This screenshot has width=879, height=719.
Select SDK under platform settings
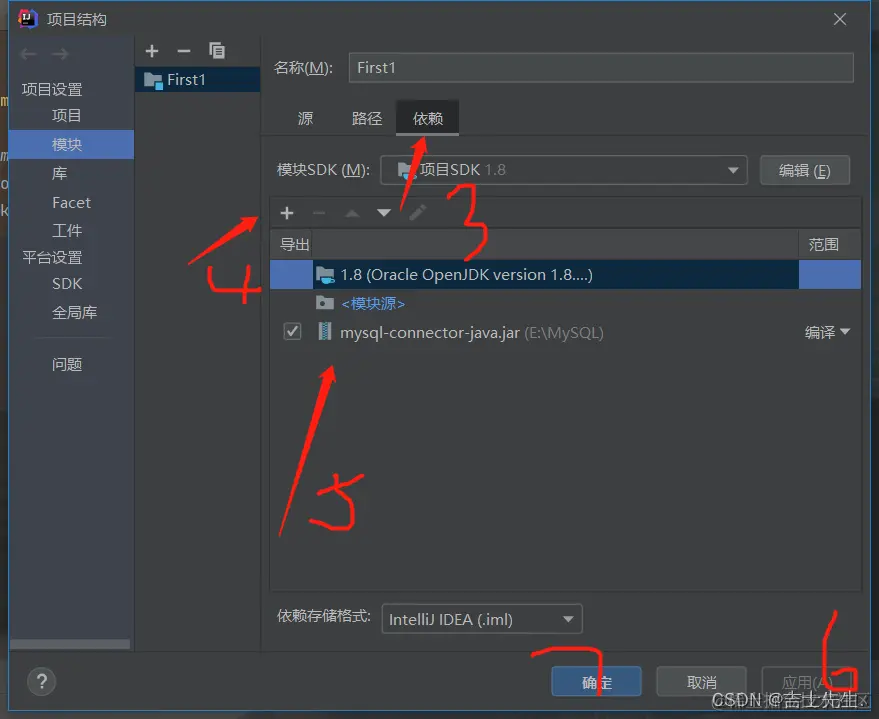click(x=67, y=284)
